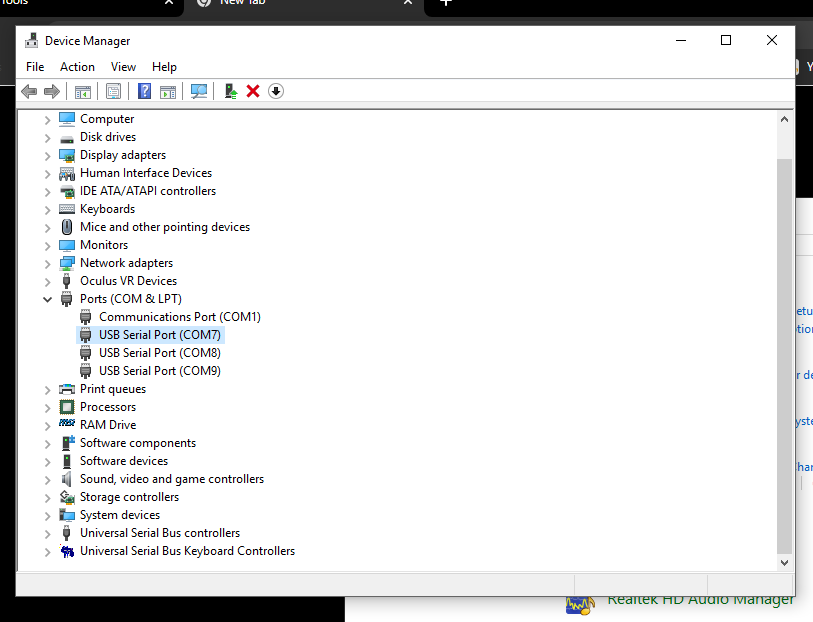Click the Display adapters icon
This screenshot has width=813, height=622.
pyautogui.click(x=67, y=155)
